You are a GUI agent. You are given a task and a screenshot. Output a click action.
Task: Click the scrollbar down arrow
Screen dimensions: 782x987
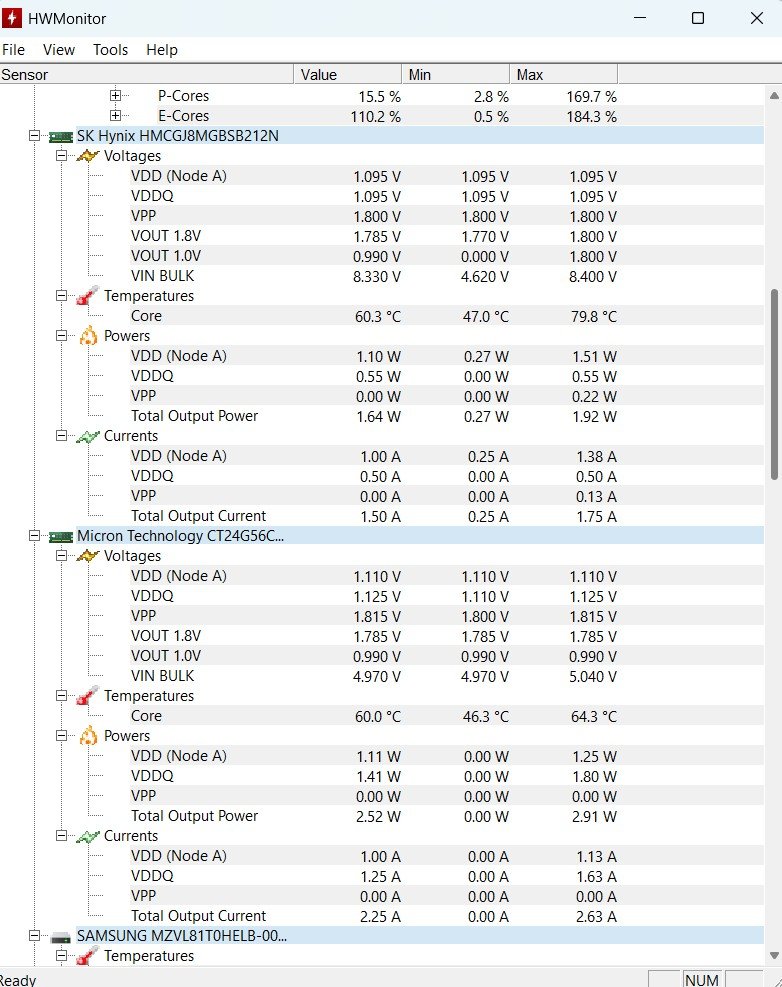[774, 956]
